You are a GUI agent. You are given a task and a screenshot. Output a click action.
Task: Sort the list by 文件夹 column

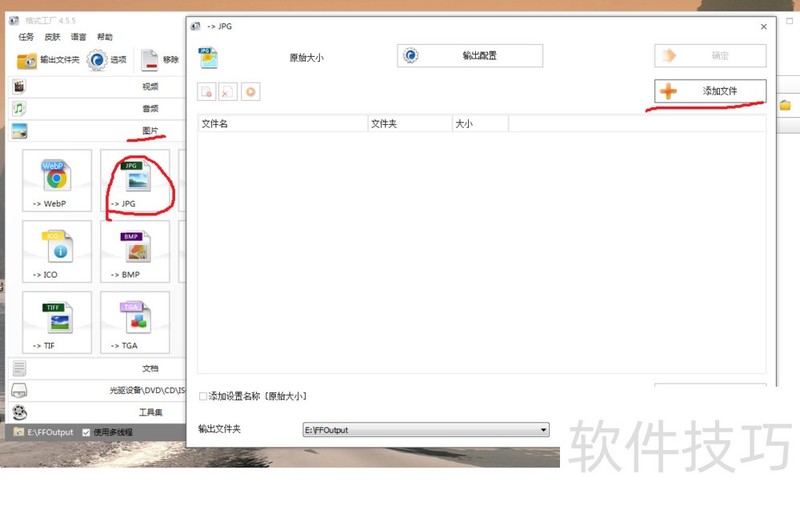tap(410, 124)
